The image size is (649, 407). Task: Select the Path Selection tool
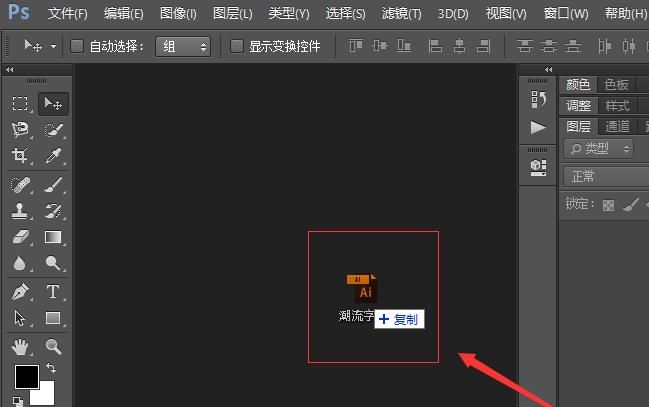19,318
